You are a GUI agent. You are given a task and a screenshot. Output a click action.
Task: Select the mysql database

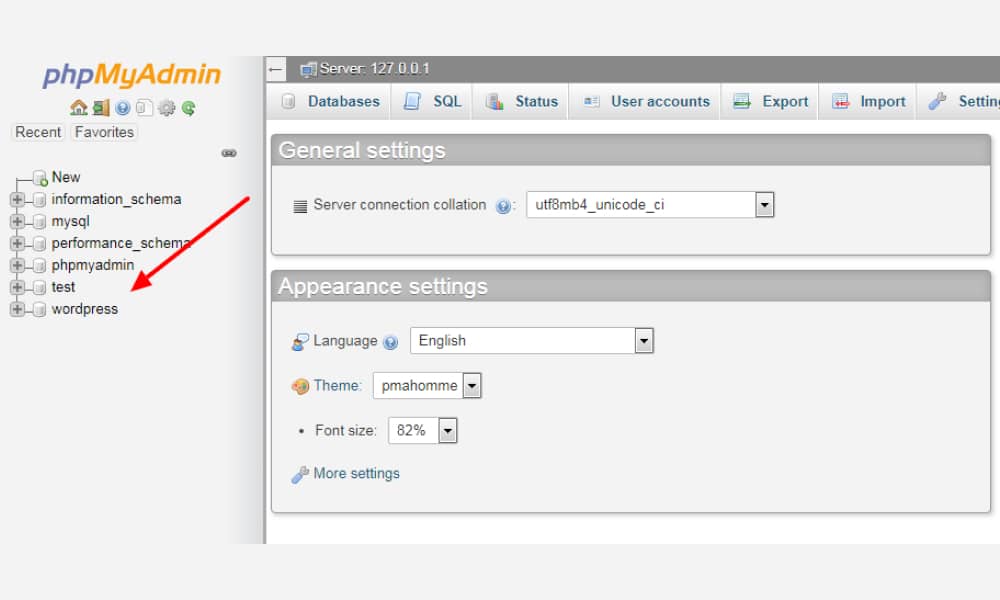70,222
